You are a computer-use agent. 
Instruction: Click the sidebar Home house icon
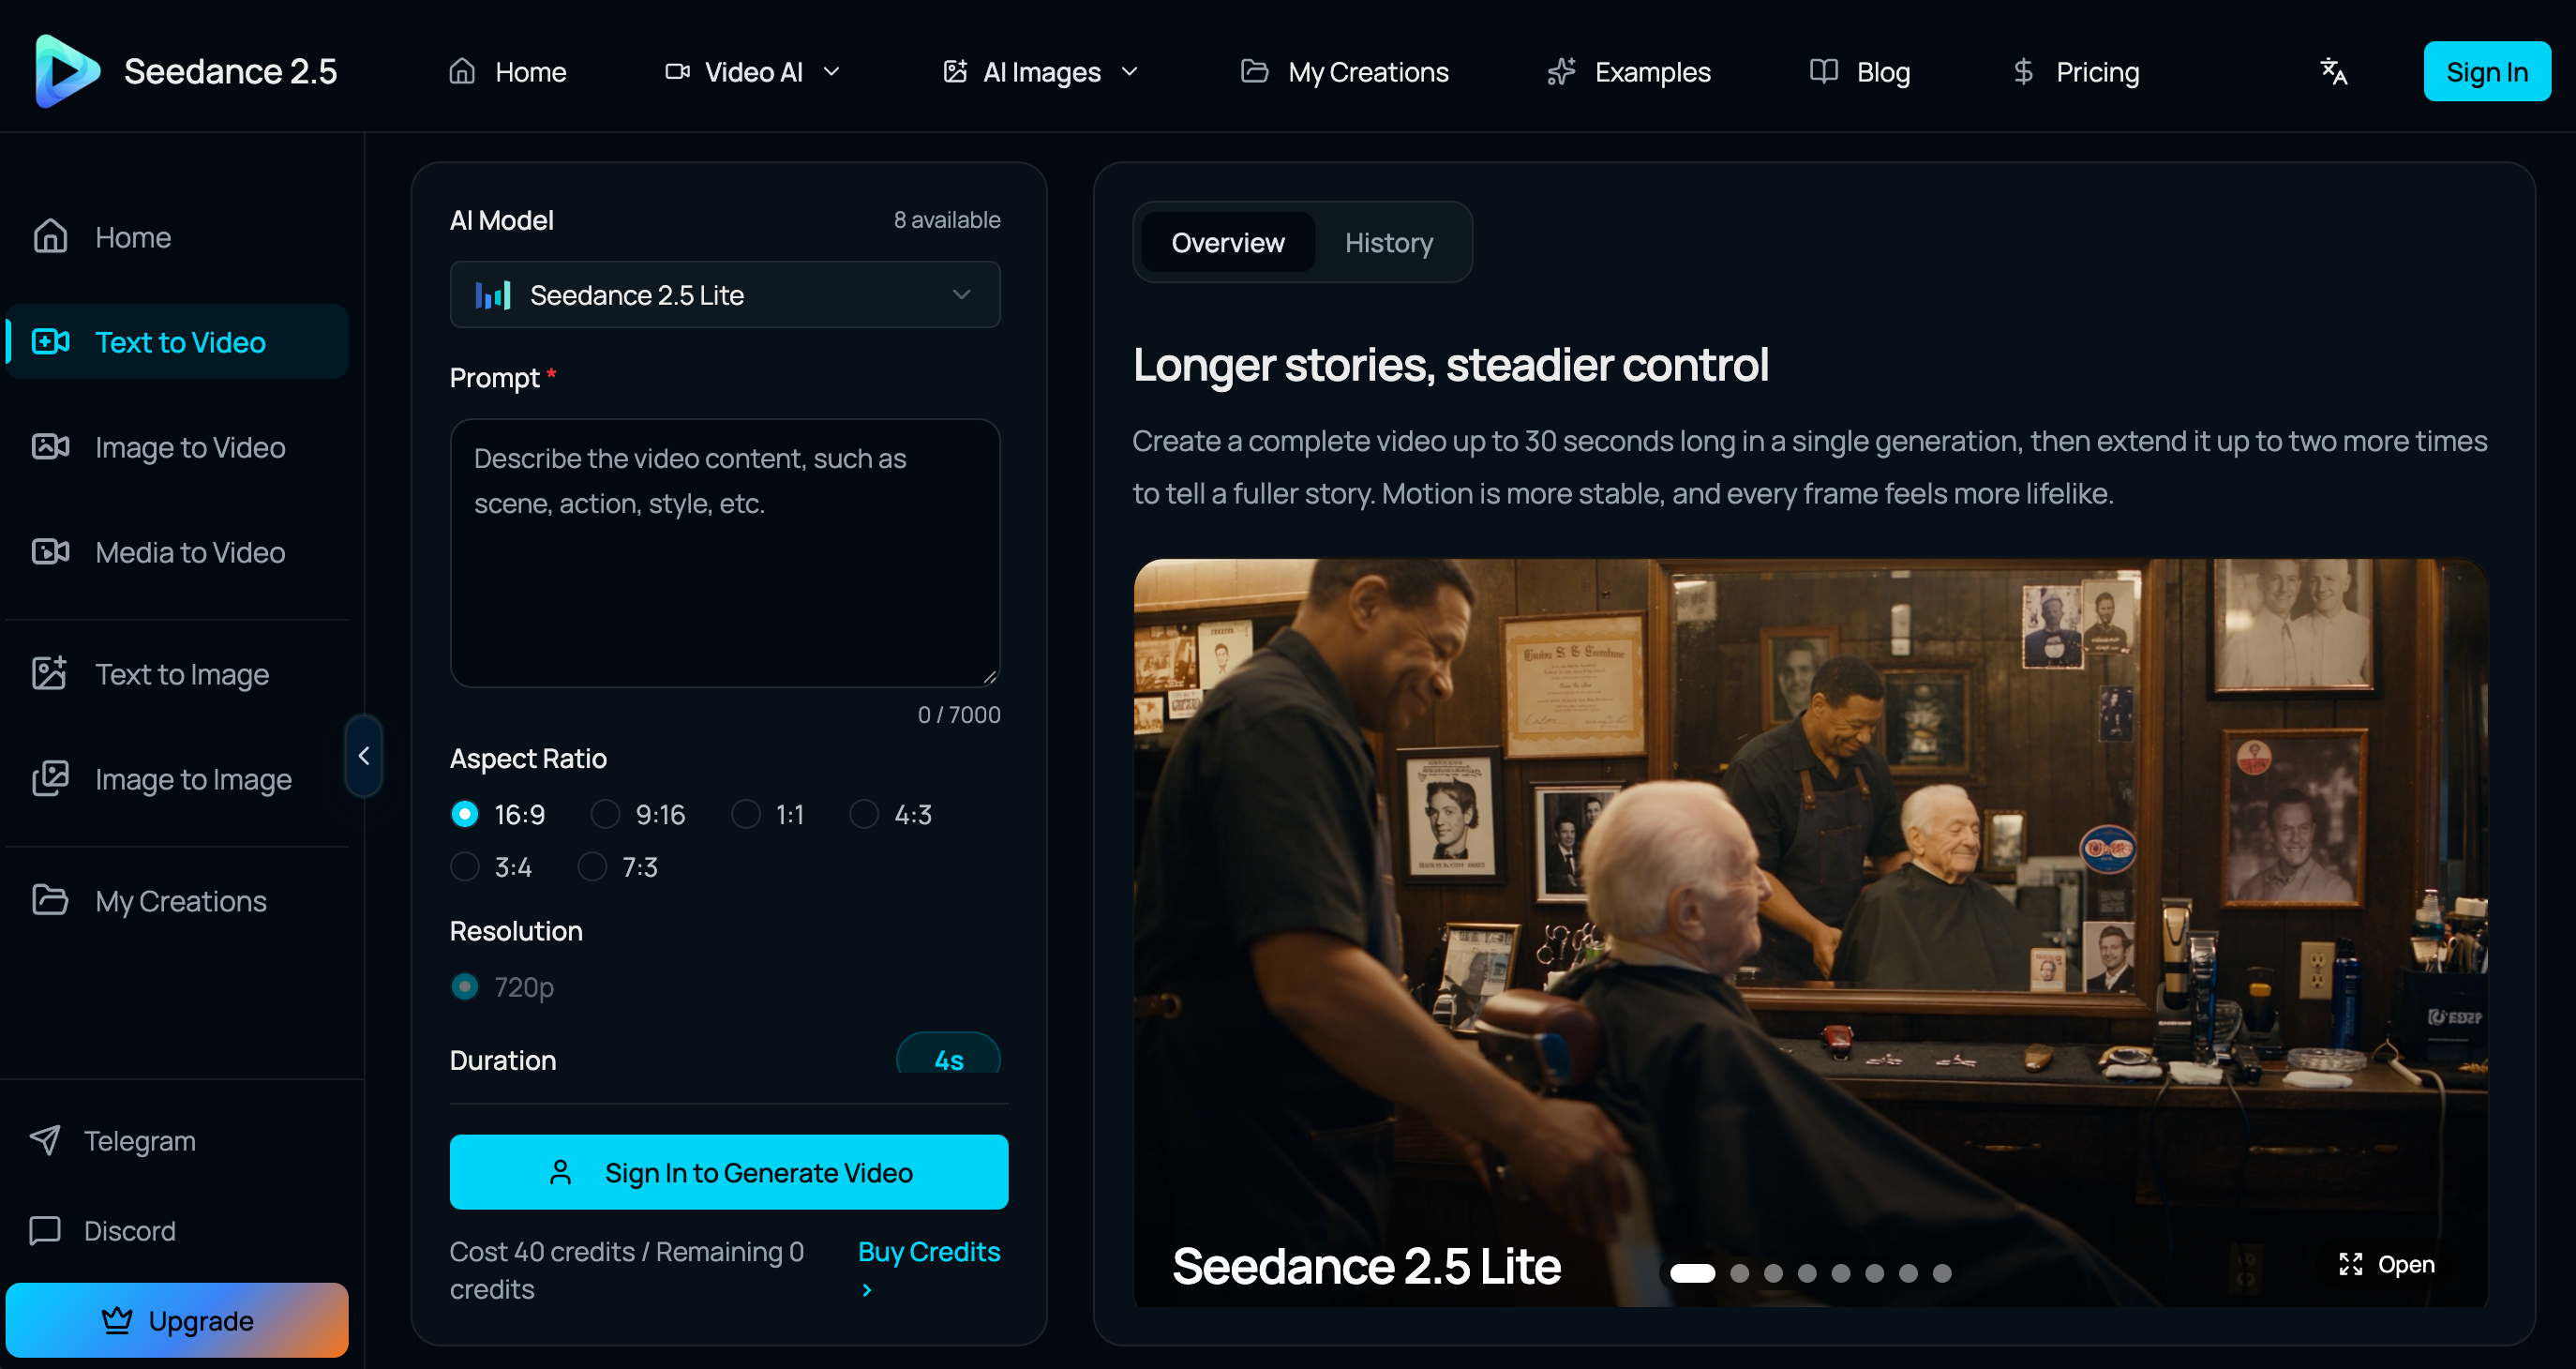tap(50, 237)
